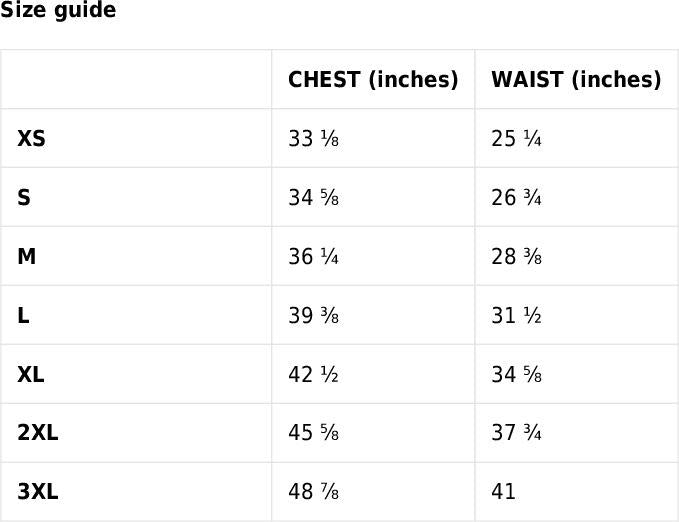Image resolution: width=679 pixels, height=522 pixels.
Task: Select the XL size row label
Action: (31, 375)
